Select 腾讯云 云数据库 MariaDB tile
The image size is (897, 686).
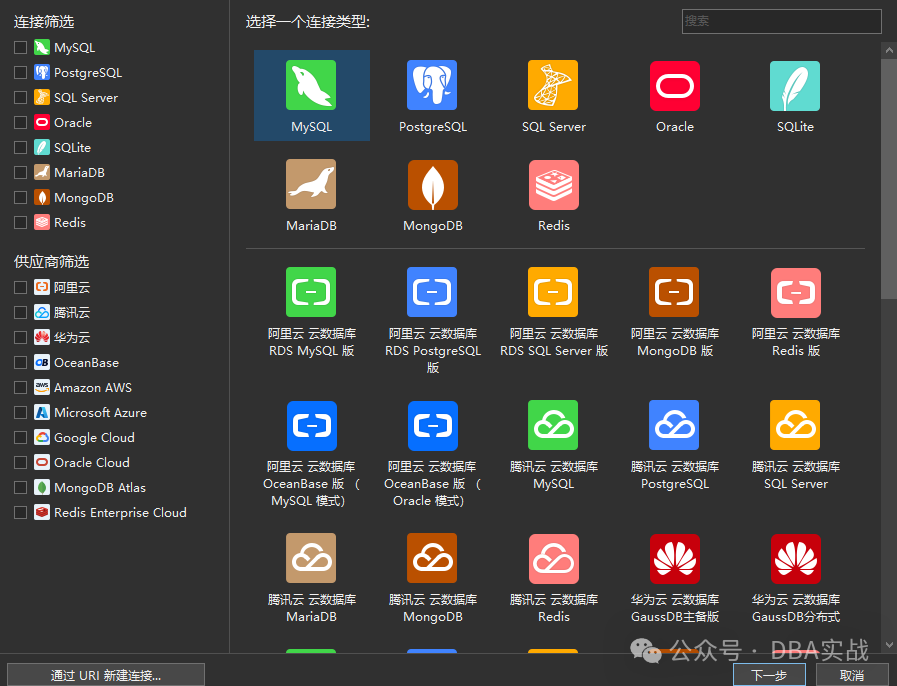[312, 578]
